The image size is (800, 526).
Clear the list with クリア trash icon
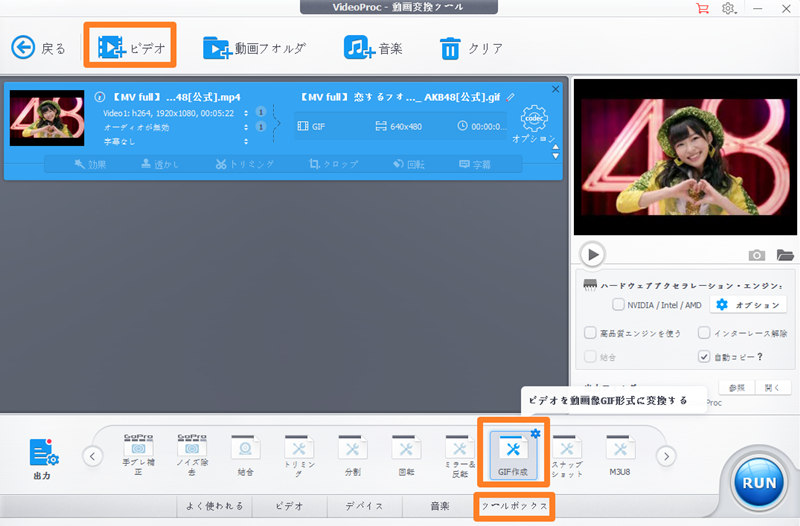pyautogui.click(x=451, y=48)
